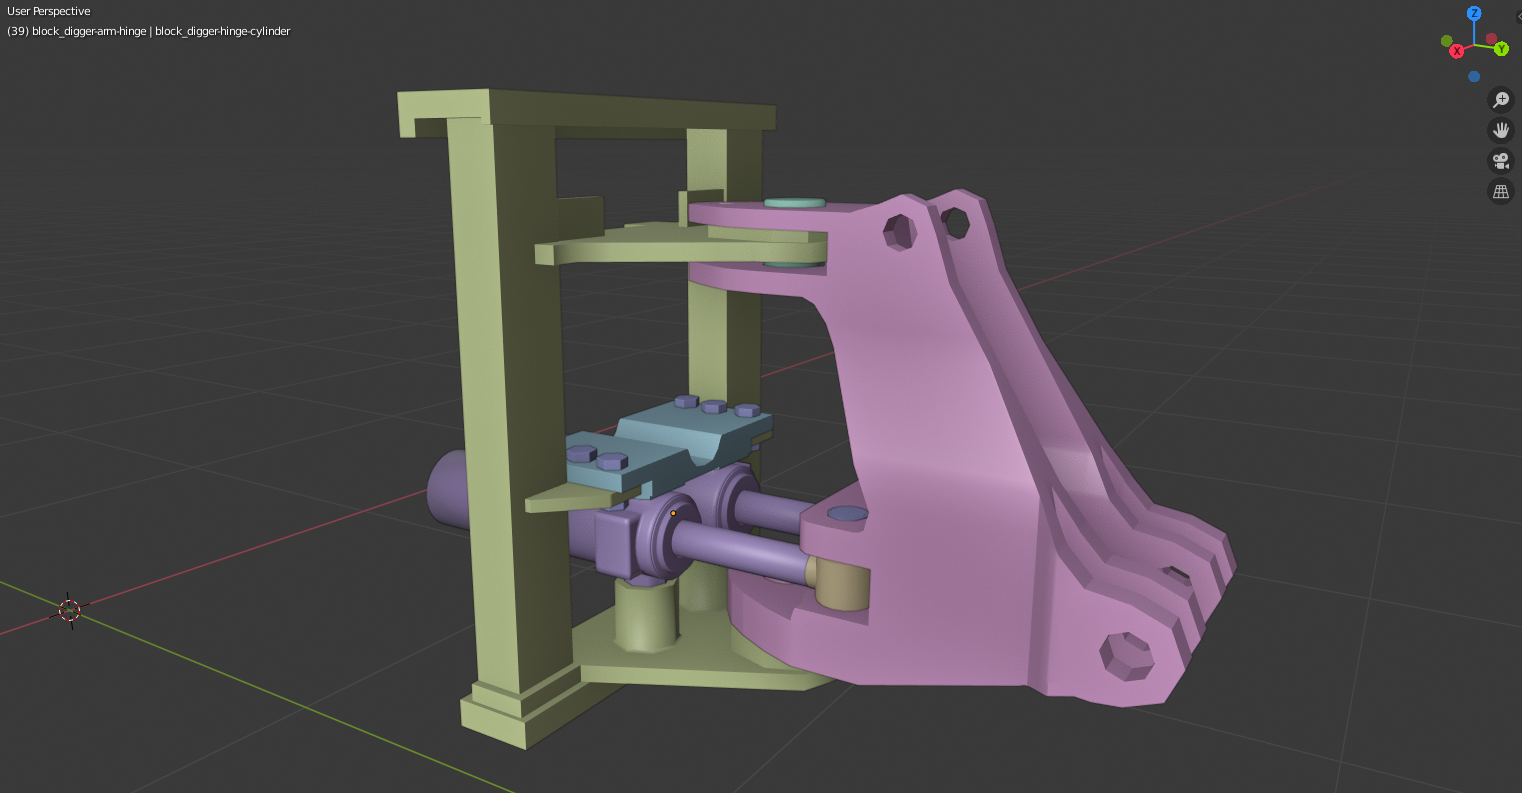Select the teal disc atop the hinge
Viewport: 1522px width, 793px height.
coord(795,203)
